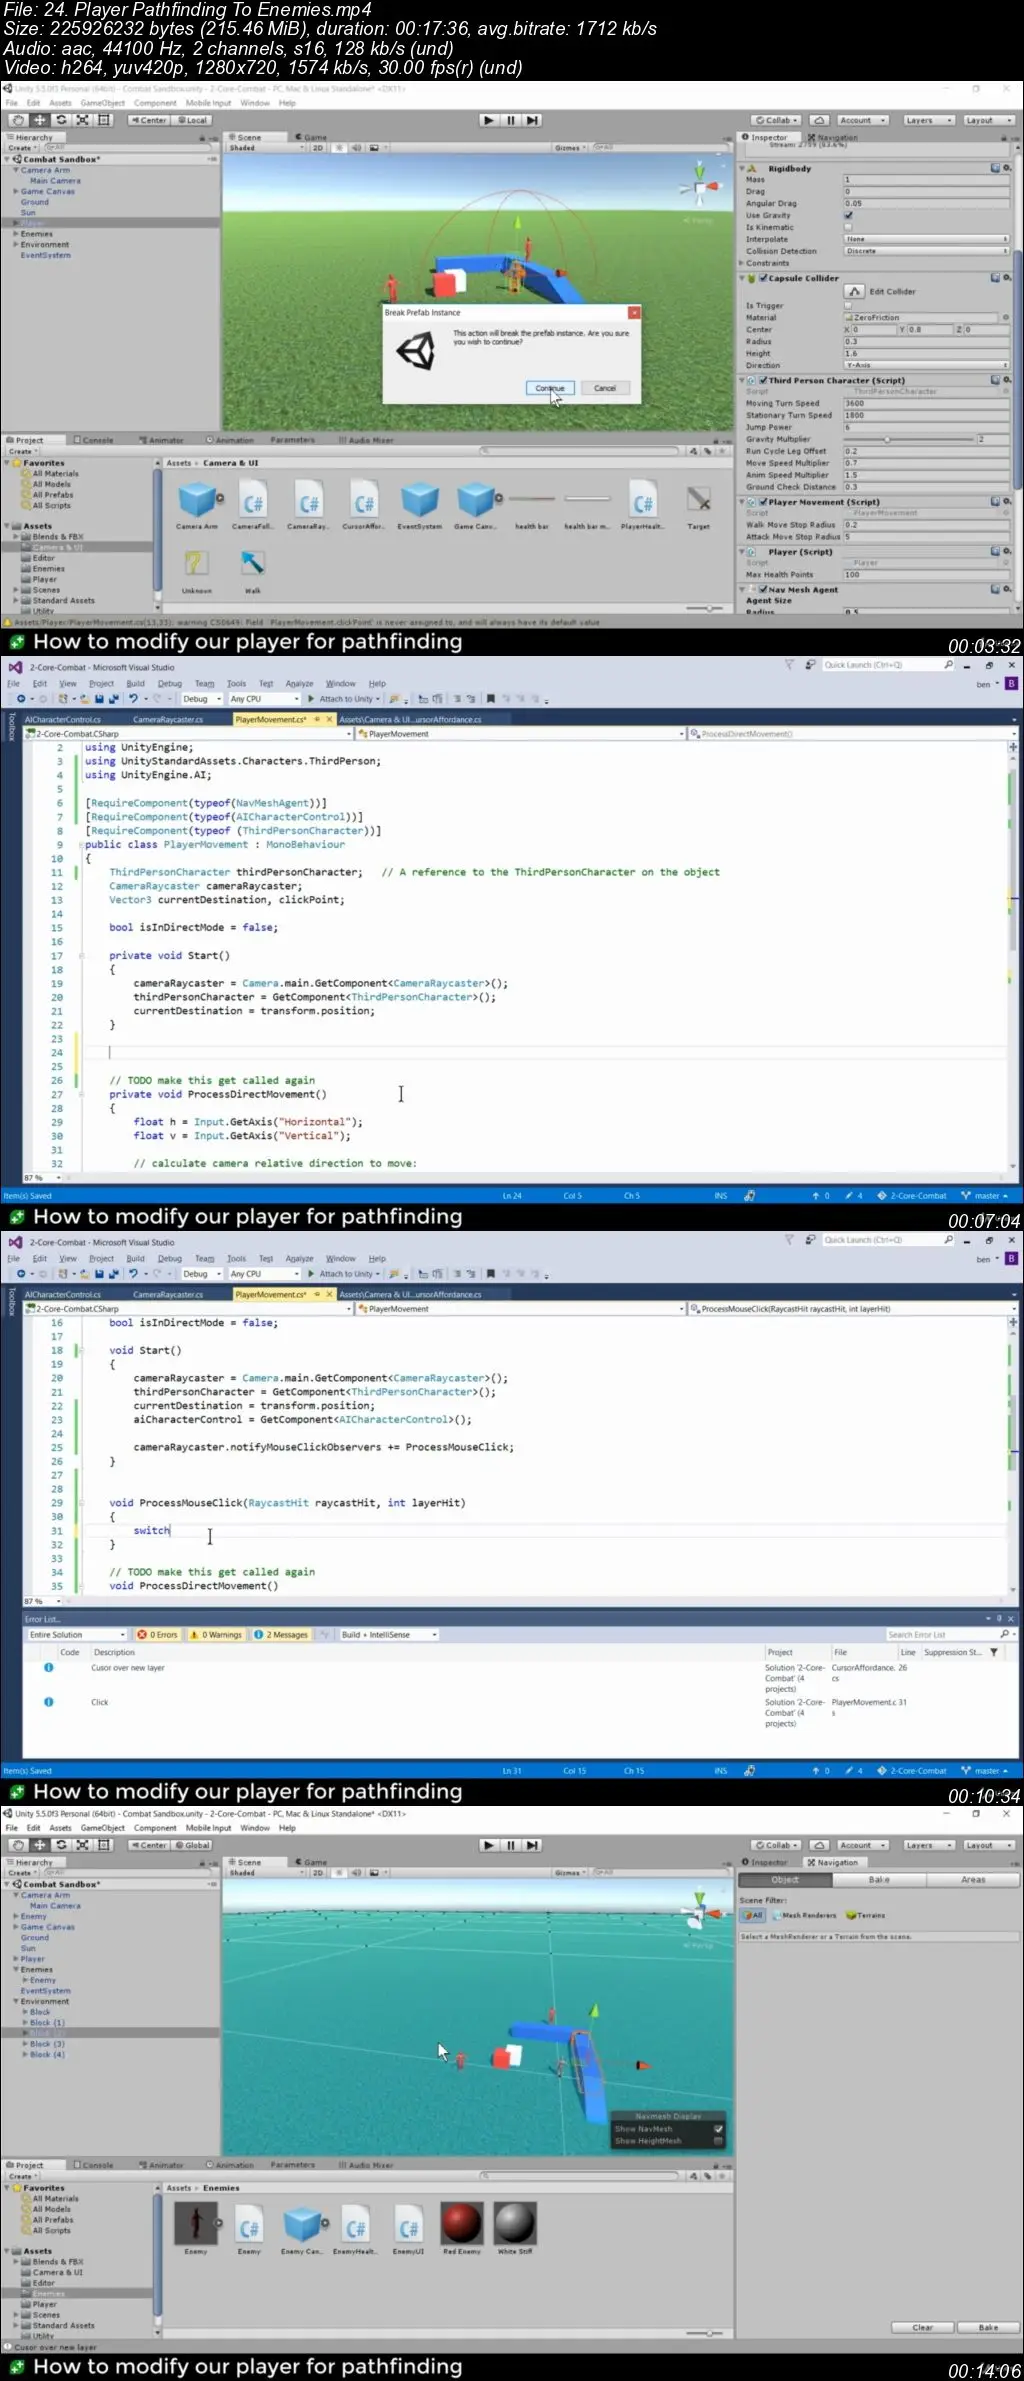Click the Local pivot orientation button

(x=192, y=120)
